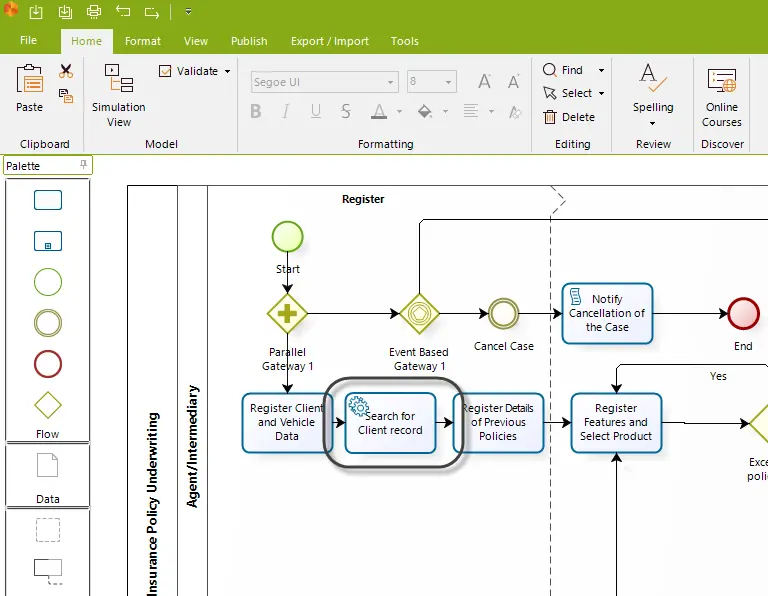Toggle Strikethrough formatting
The width and height of the screenshot is (768, 596).
pyautogui.click(x=346, y=112)
